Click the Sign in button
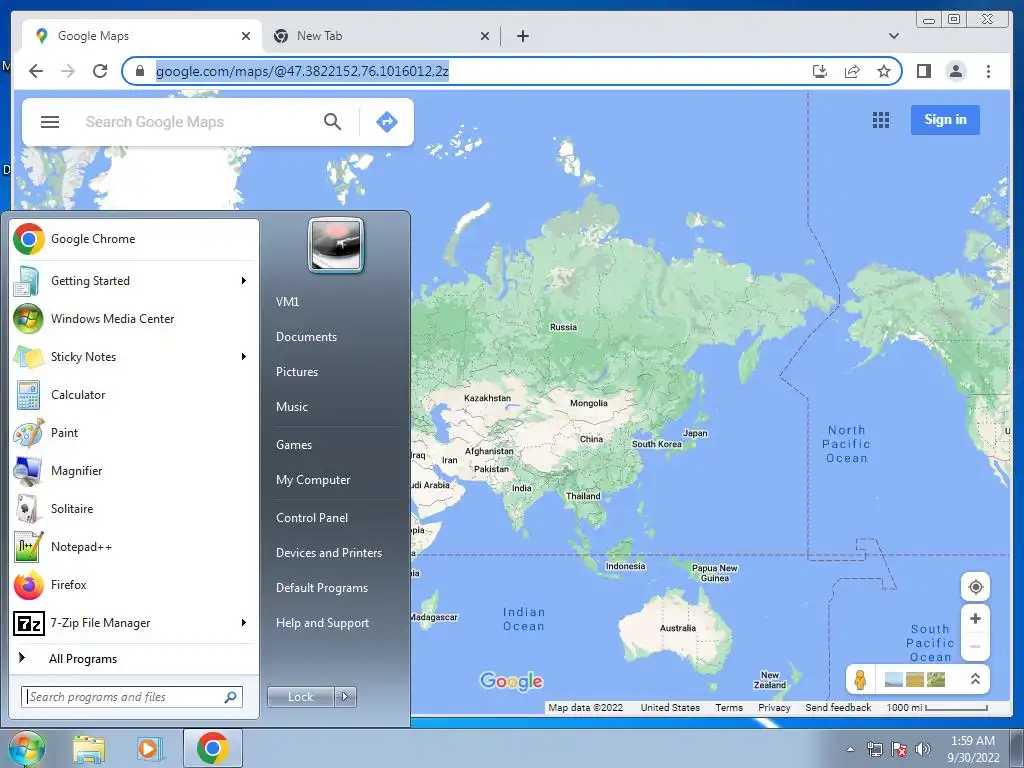1024x768 pixels. tap(945, 120)
